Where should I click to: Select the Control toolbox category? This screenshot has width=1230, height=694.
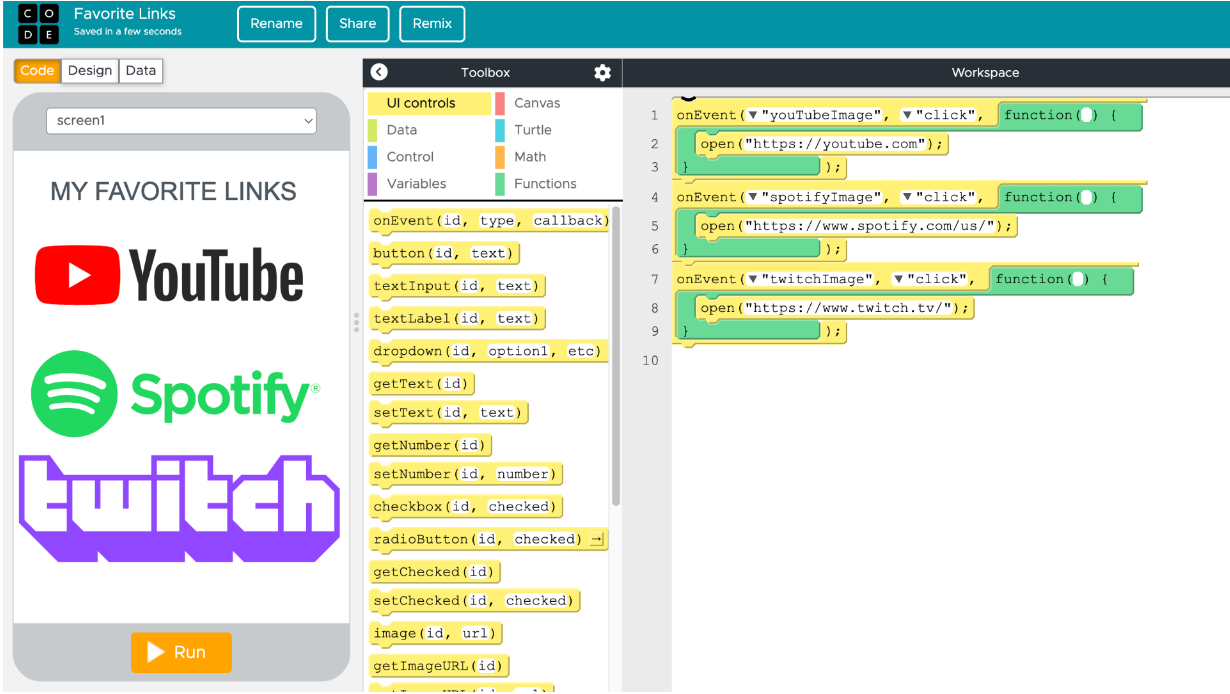coord(429,157)
